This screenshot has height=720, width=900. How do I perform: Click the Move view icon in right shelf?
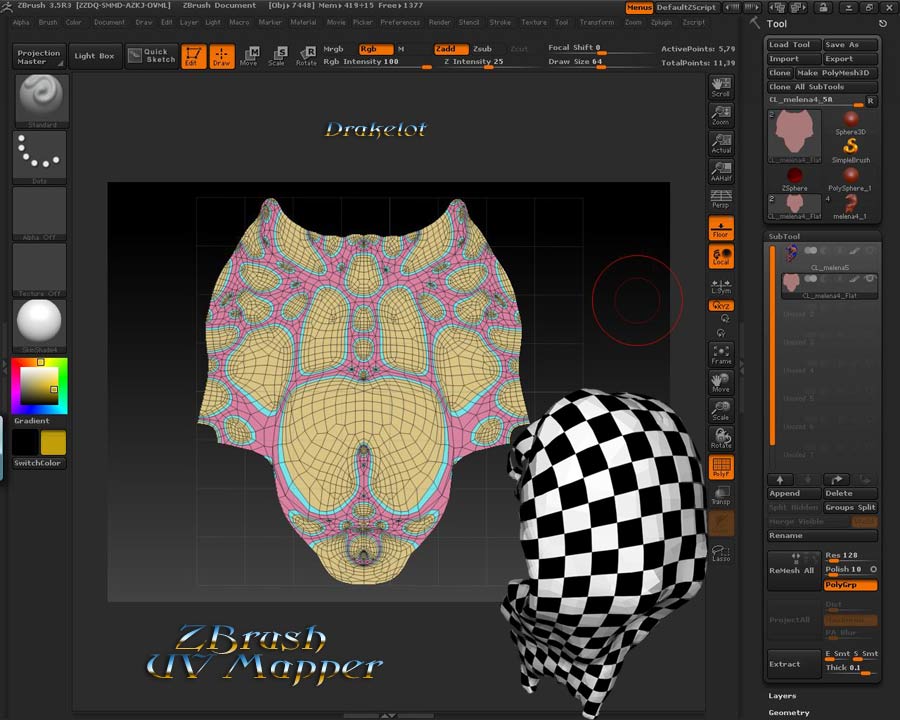point(721,382)
